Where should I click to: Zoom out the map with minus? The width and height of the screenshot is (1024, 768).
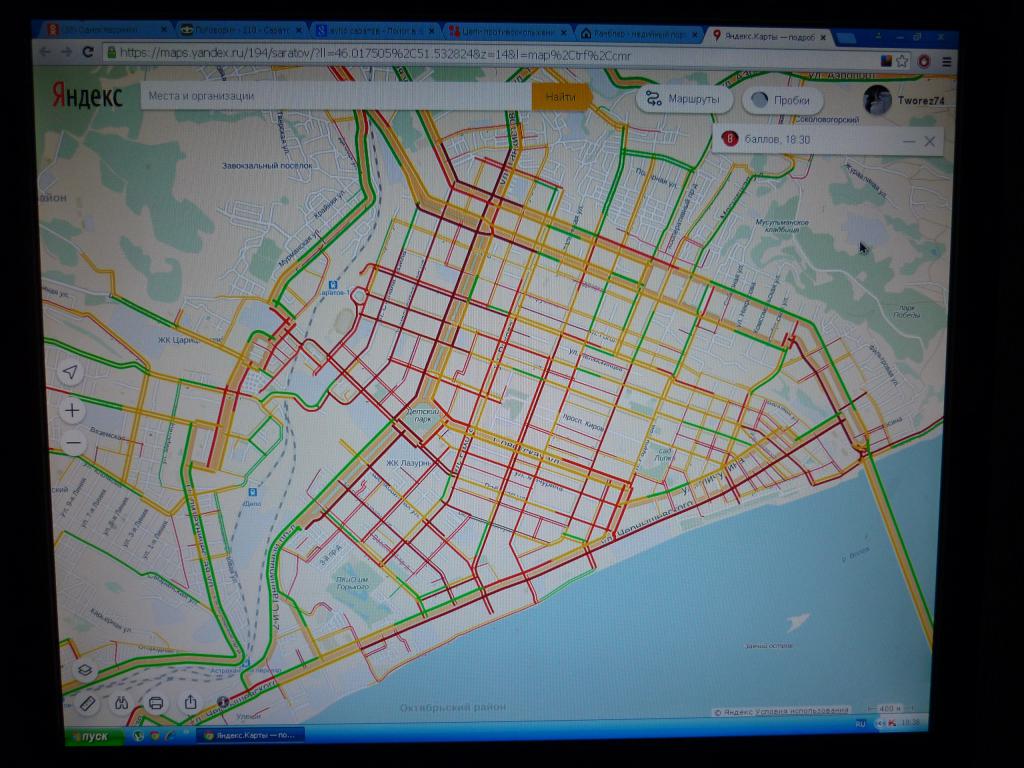74,443
